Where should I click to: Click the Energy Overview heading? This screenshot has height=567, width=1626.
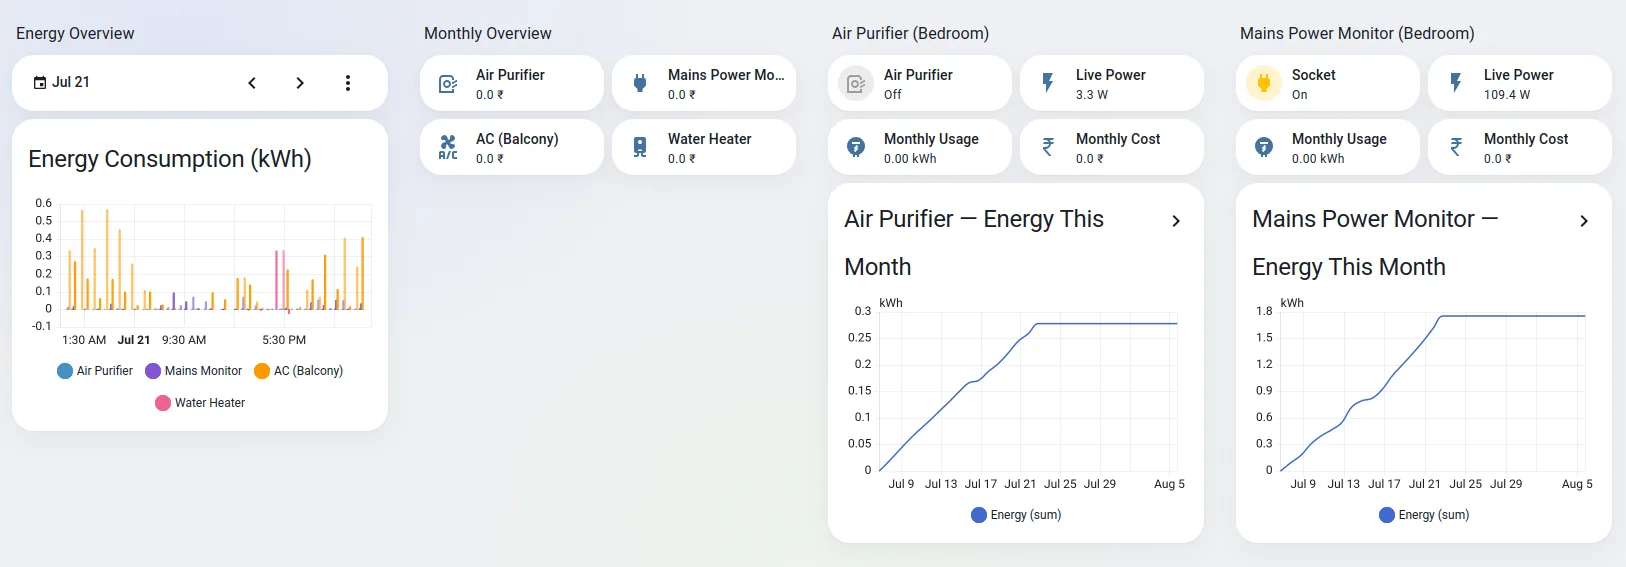pyautogui.click(x=75, y=33)
